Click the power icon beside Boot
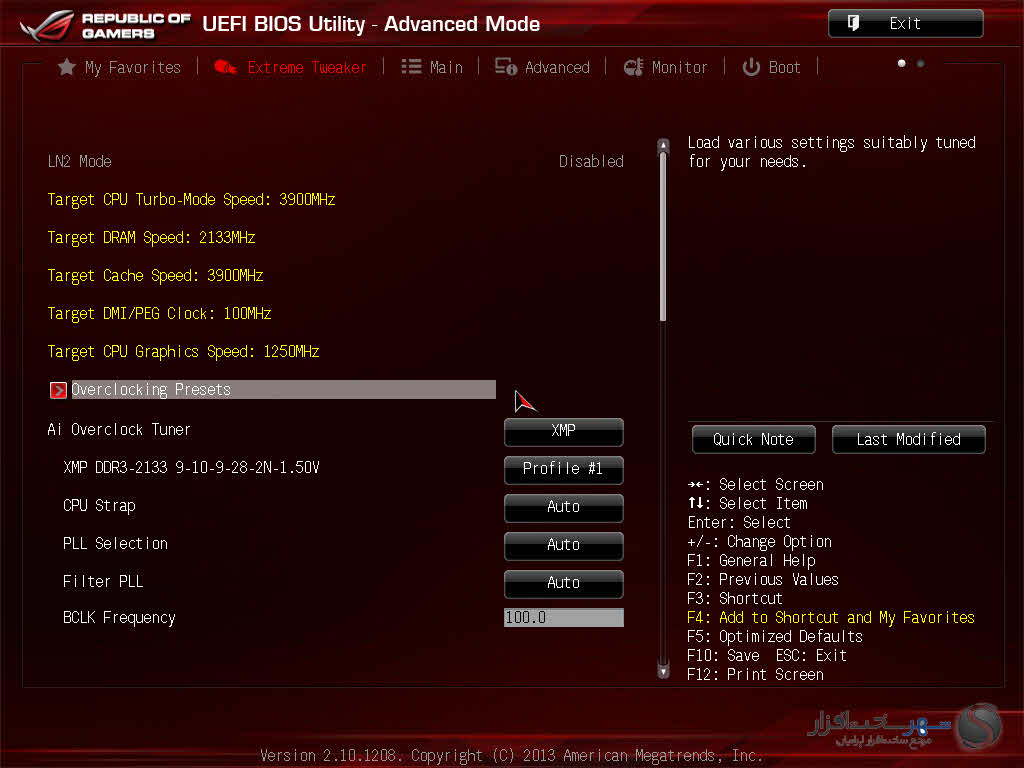Viewport: 1024px width, 768px height. coord(751,67)
